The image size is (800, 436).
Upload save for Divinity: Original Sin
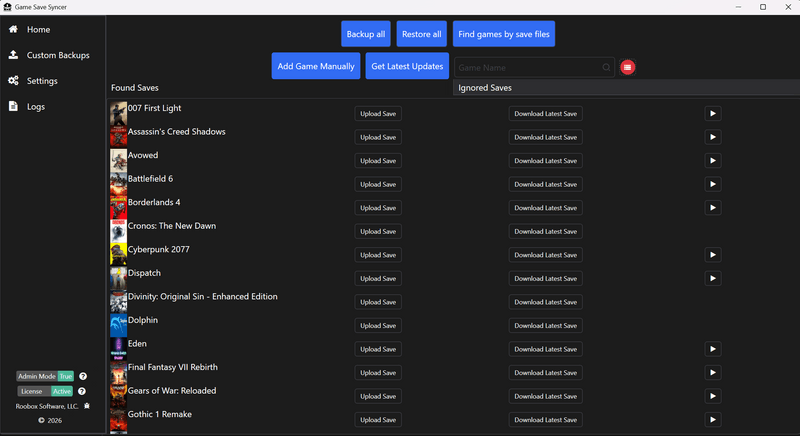tap(378, 302)
